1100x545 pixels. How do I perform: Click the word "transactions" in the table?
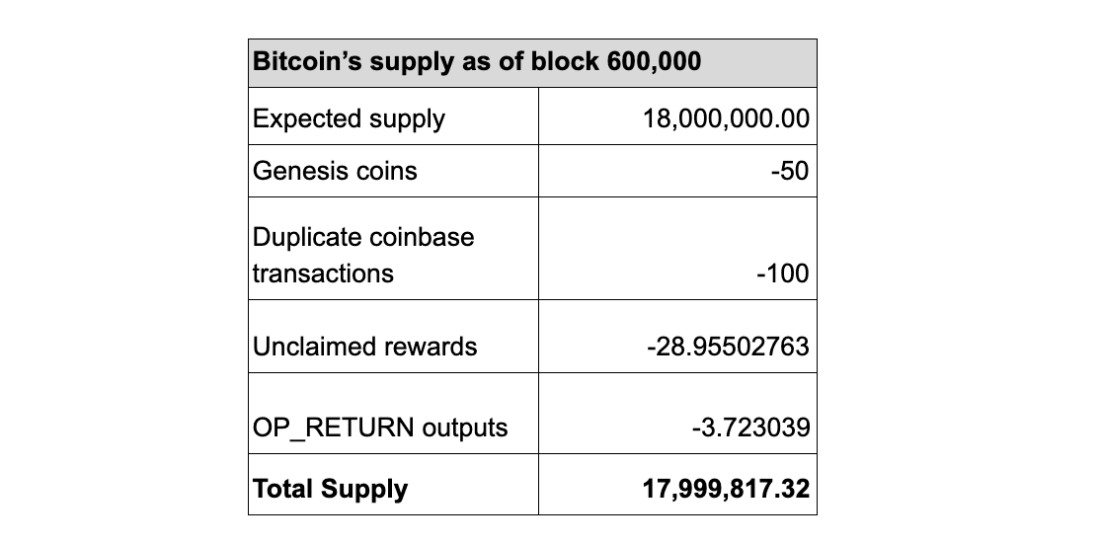tap(323, 273)
